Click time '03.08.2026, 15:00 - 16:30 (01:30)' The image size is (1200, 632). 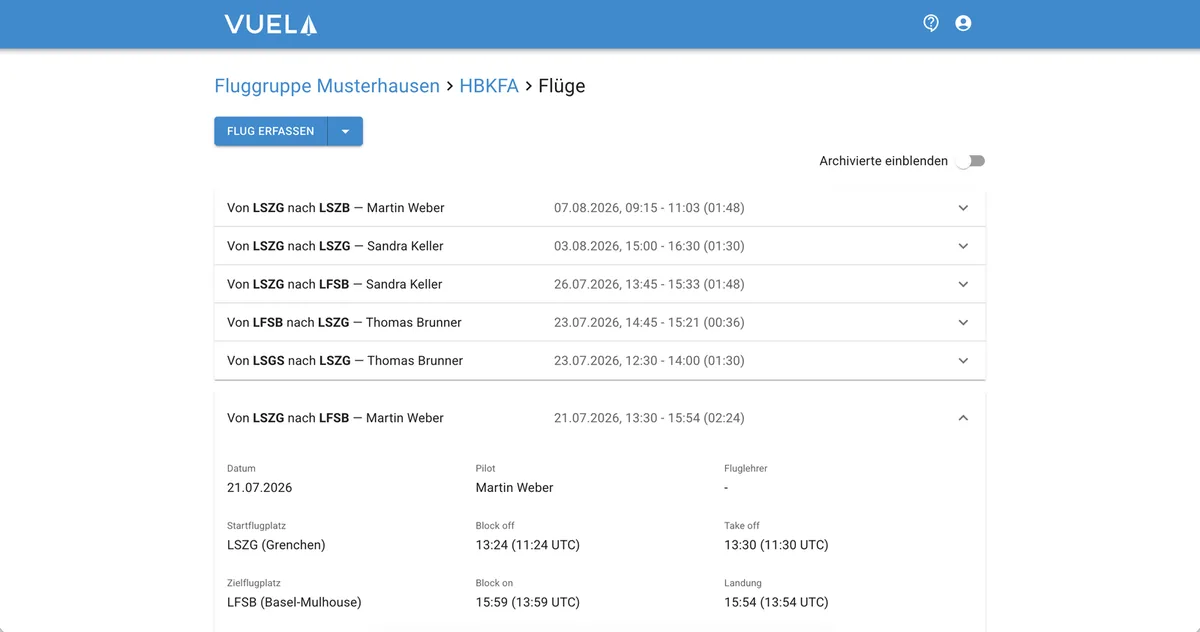[x=649, y=246]
